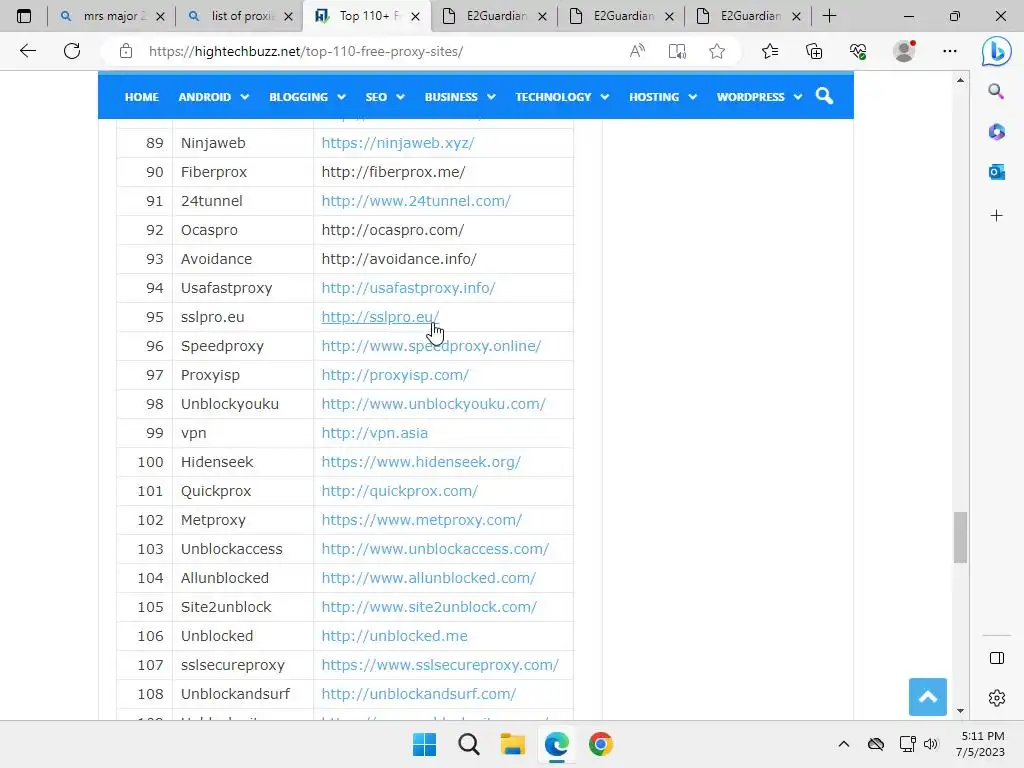Open the user profile menu
The height and width of the screenshot is (768, 1024).
pyautogui.click(x=904, y=51)
